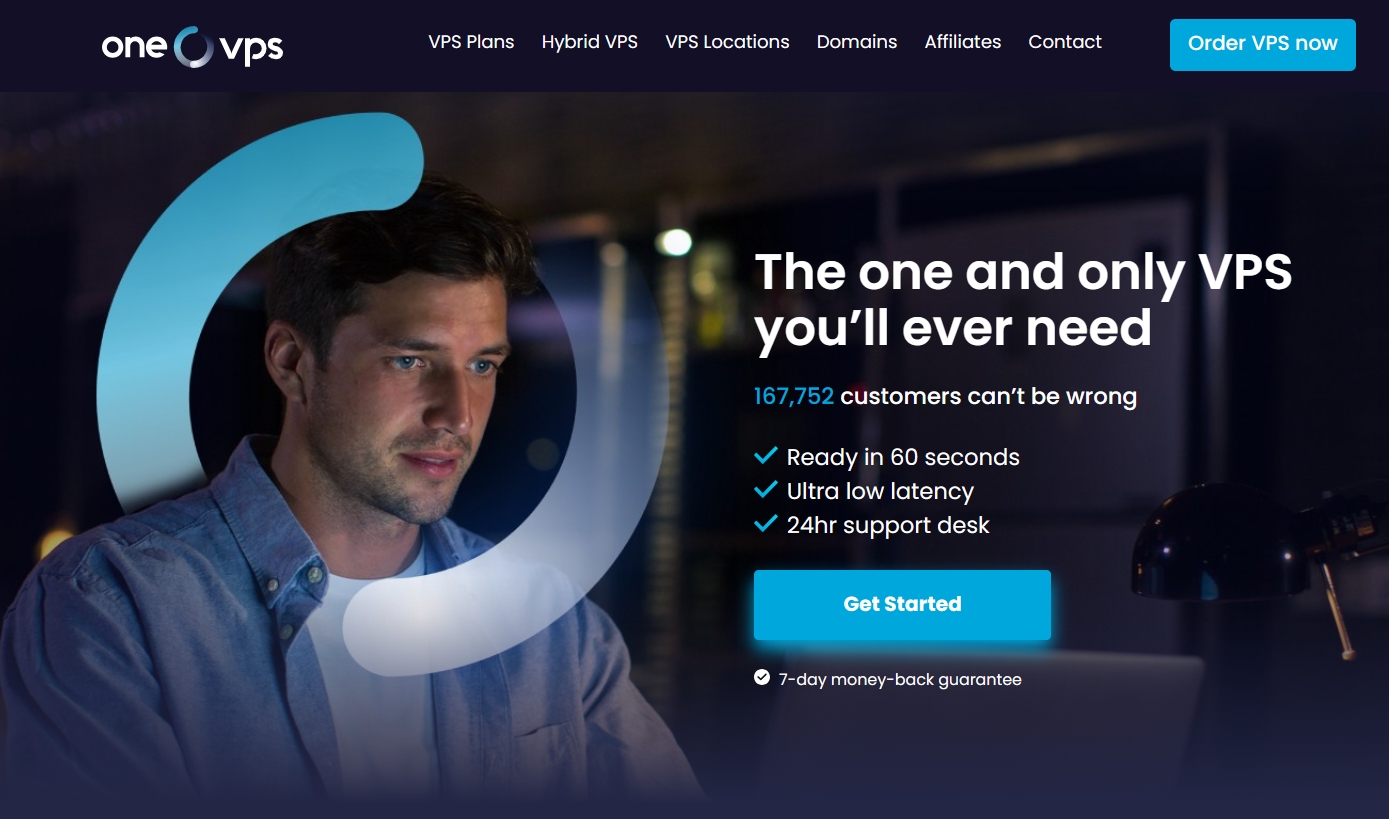Go to VPS Locations
1389x819 pixels.
coord(727,42)
